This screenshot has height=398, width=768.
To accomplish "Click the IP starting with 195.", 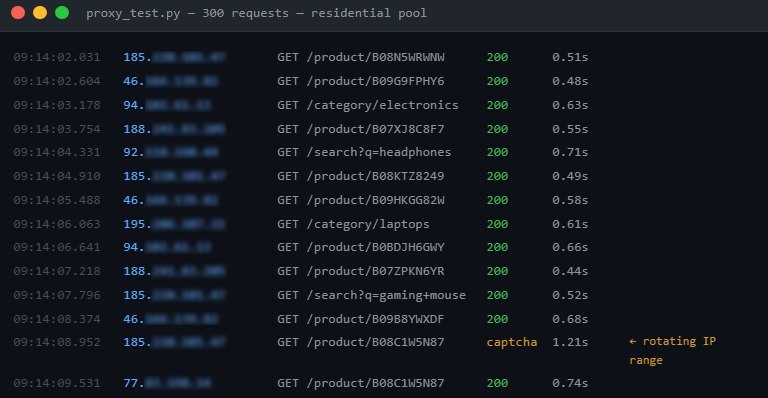I will 174,224.
